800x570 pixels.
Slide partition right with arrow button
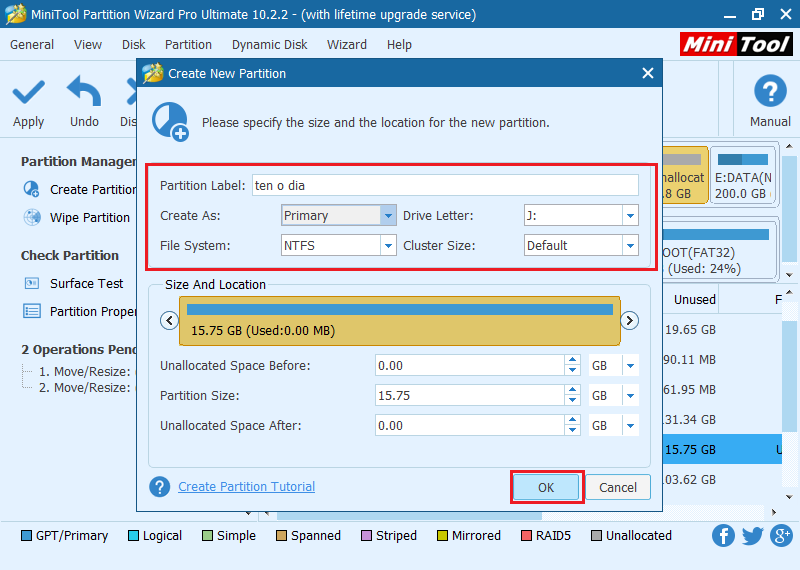[630, 320]
